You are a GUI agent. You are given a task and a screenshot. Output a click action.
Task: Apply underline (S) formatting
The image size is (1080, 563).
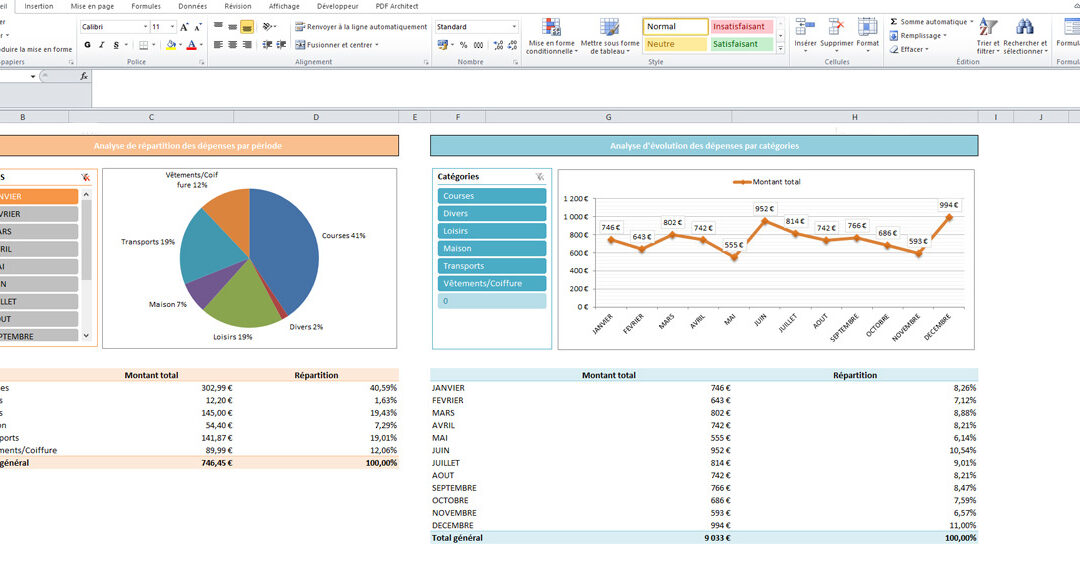(116, 45)
